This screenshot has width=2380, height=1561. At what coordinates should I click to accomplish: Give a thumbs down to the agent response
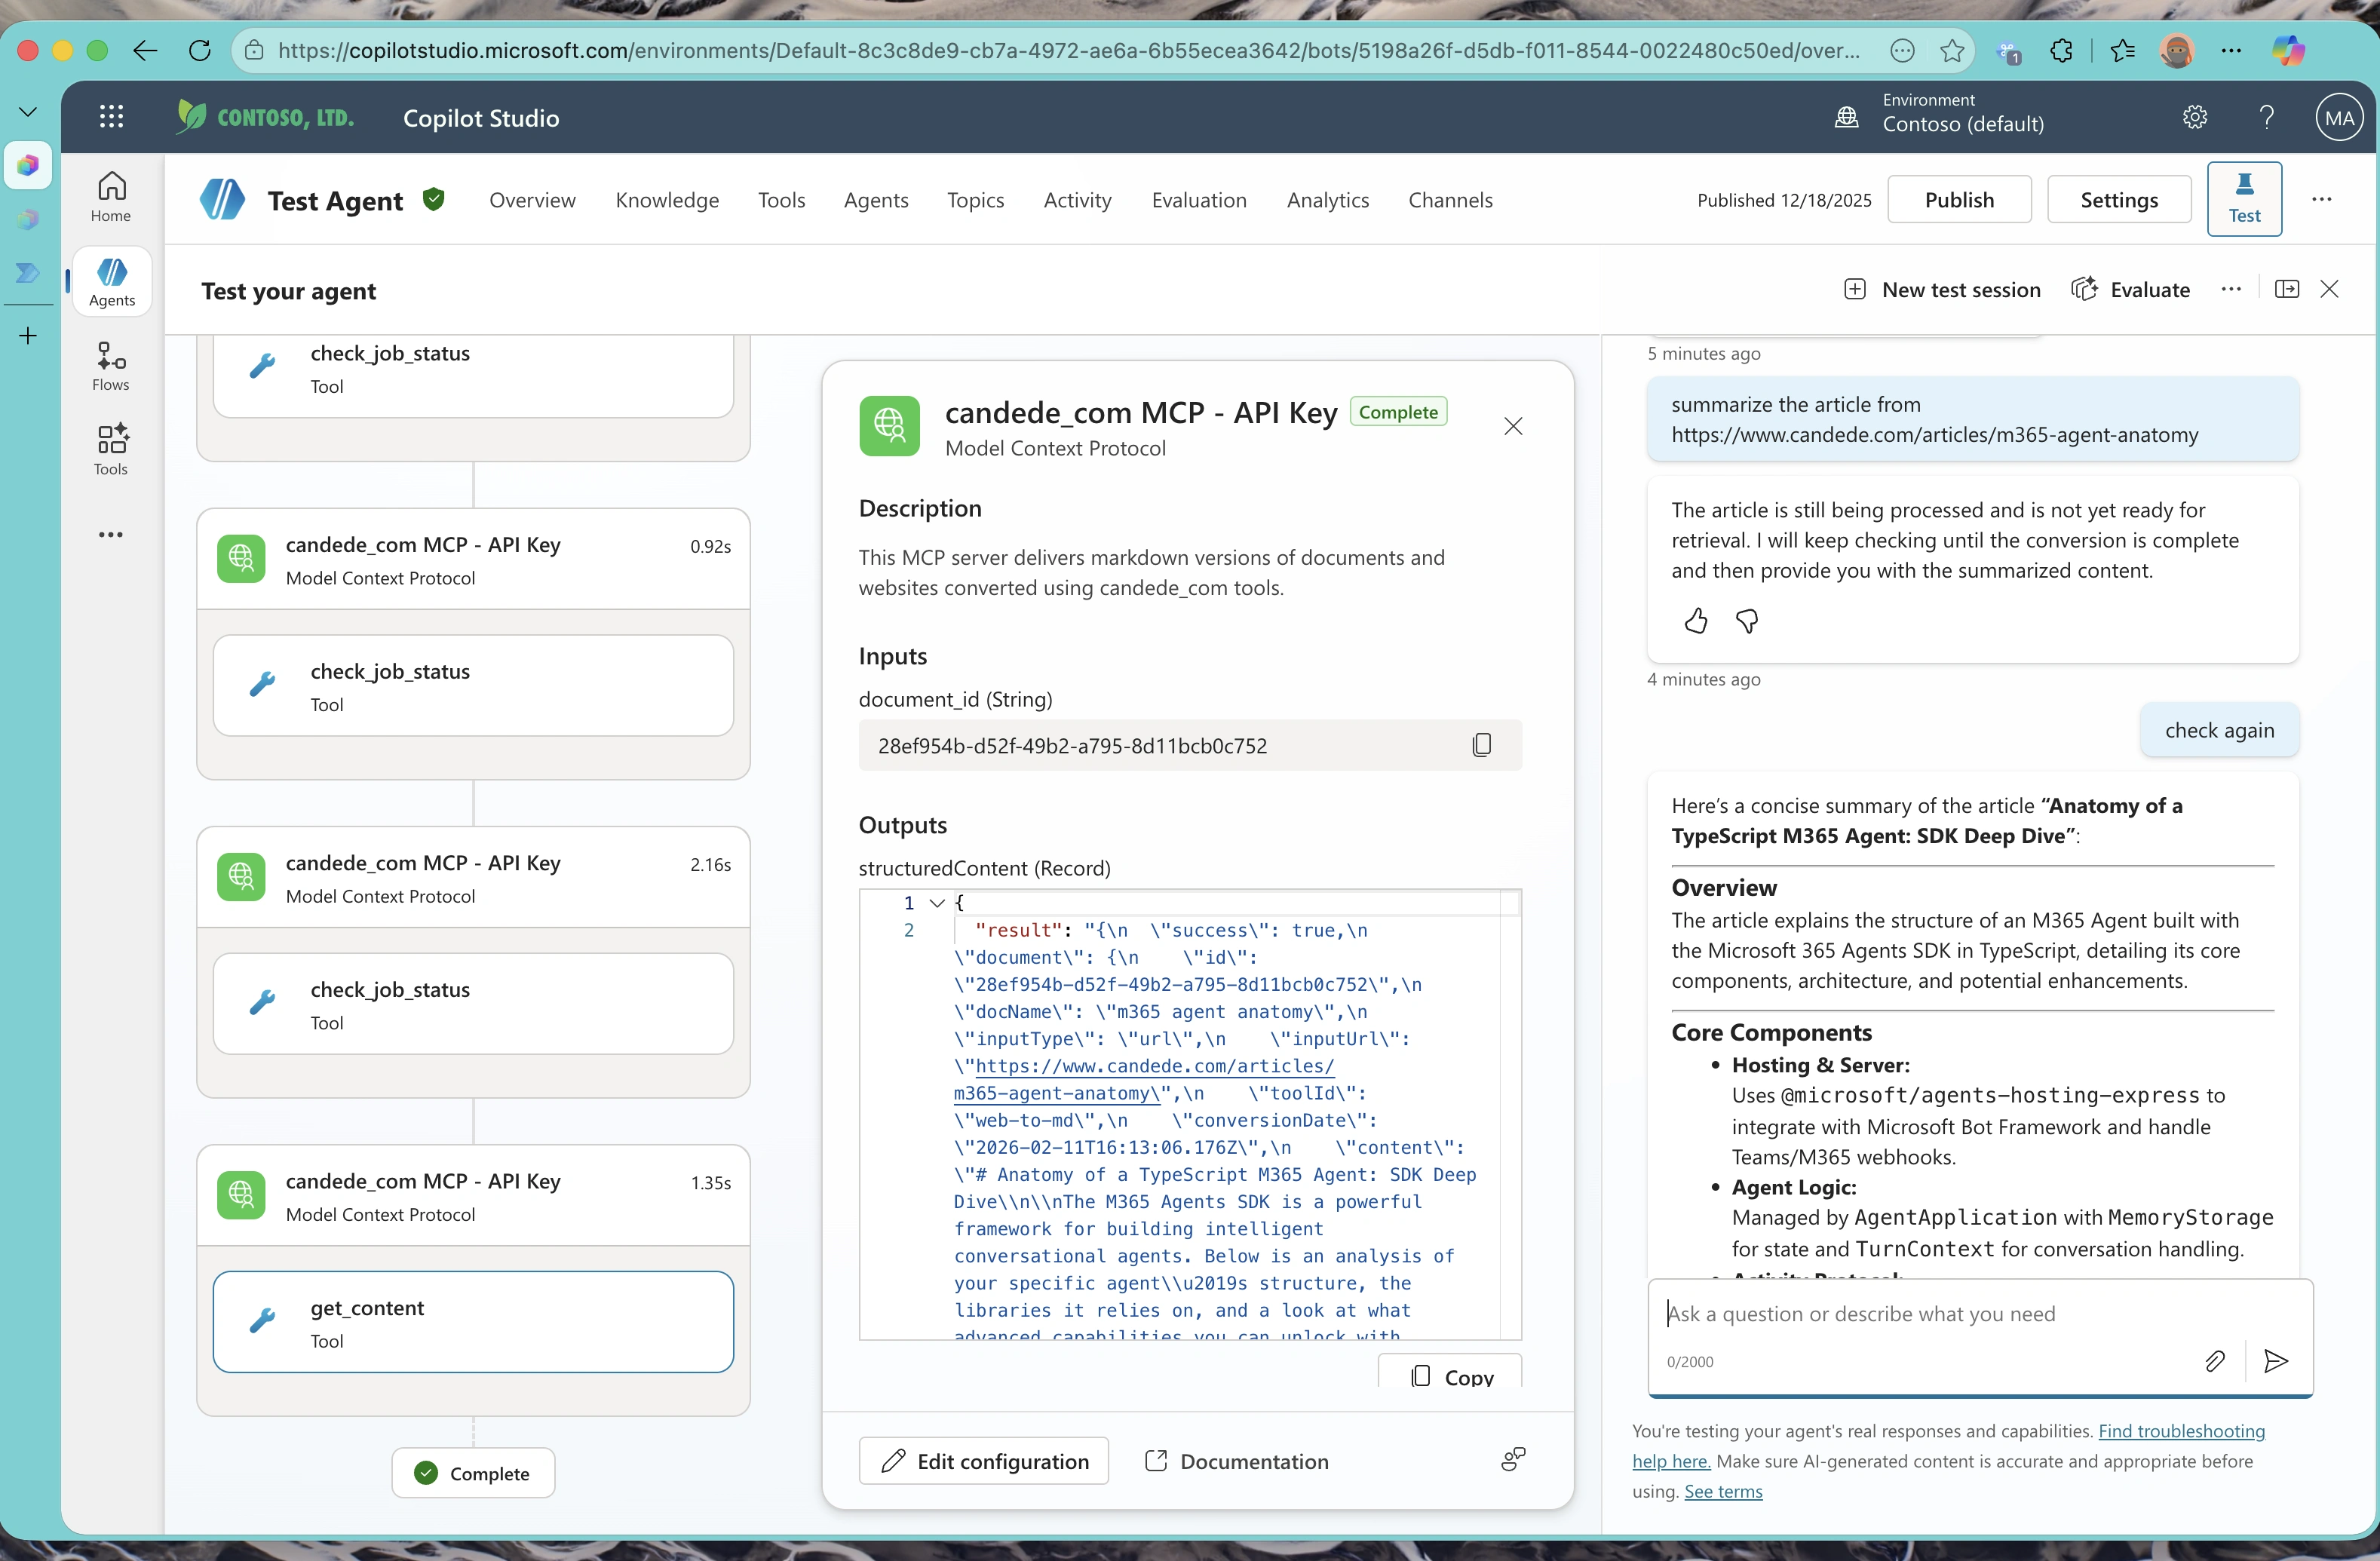click(1747, 621)
